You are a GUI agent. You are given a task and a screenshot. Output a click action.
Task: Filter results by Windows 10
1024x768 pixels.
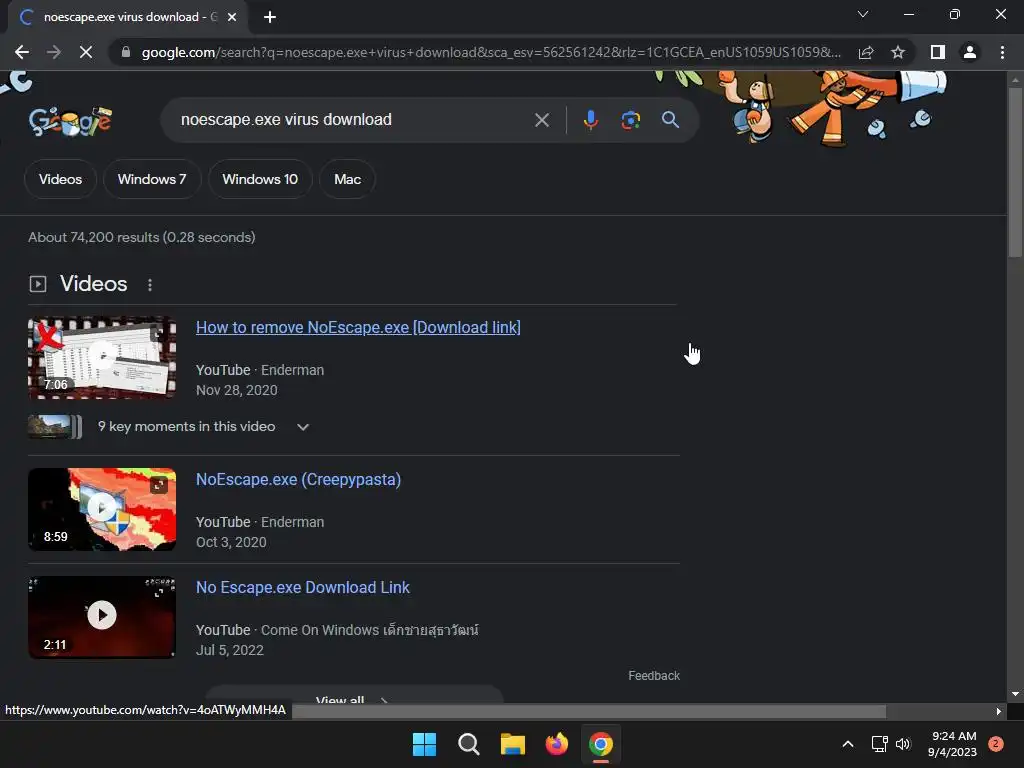click(x=260, y=179)
